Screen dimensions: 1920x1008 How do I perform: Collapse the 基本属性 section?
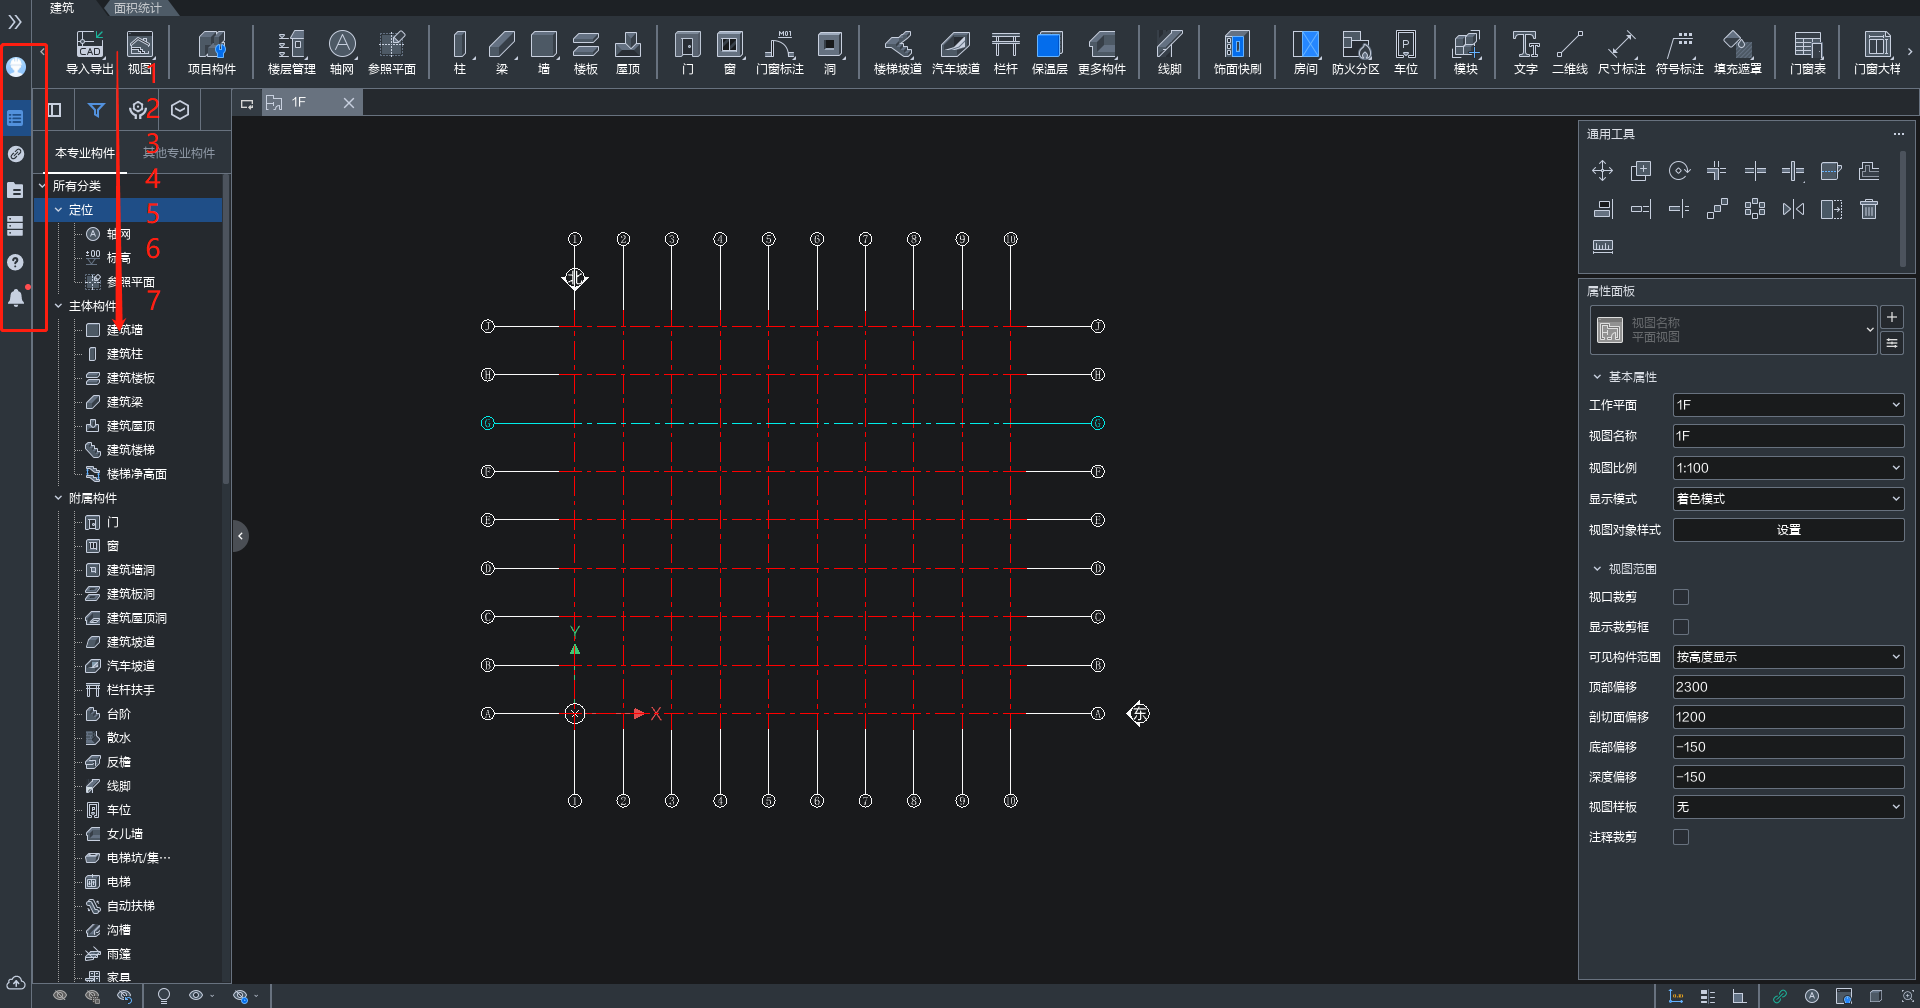[x=1597, y=377]
